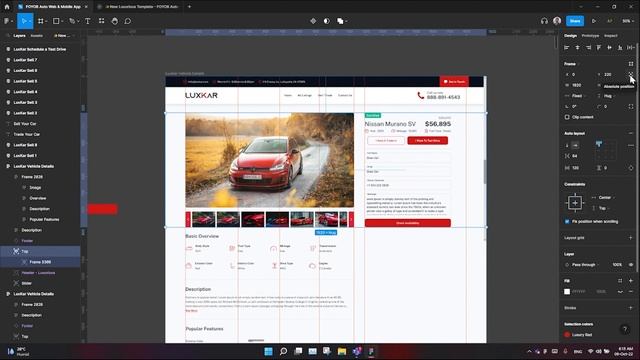Toggle layer visibility eye icon

point(631,265)
